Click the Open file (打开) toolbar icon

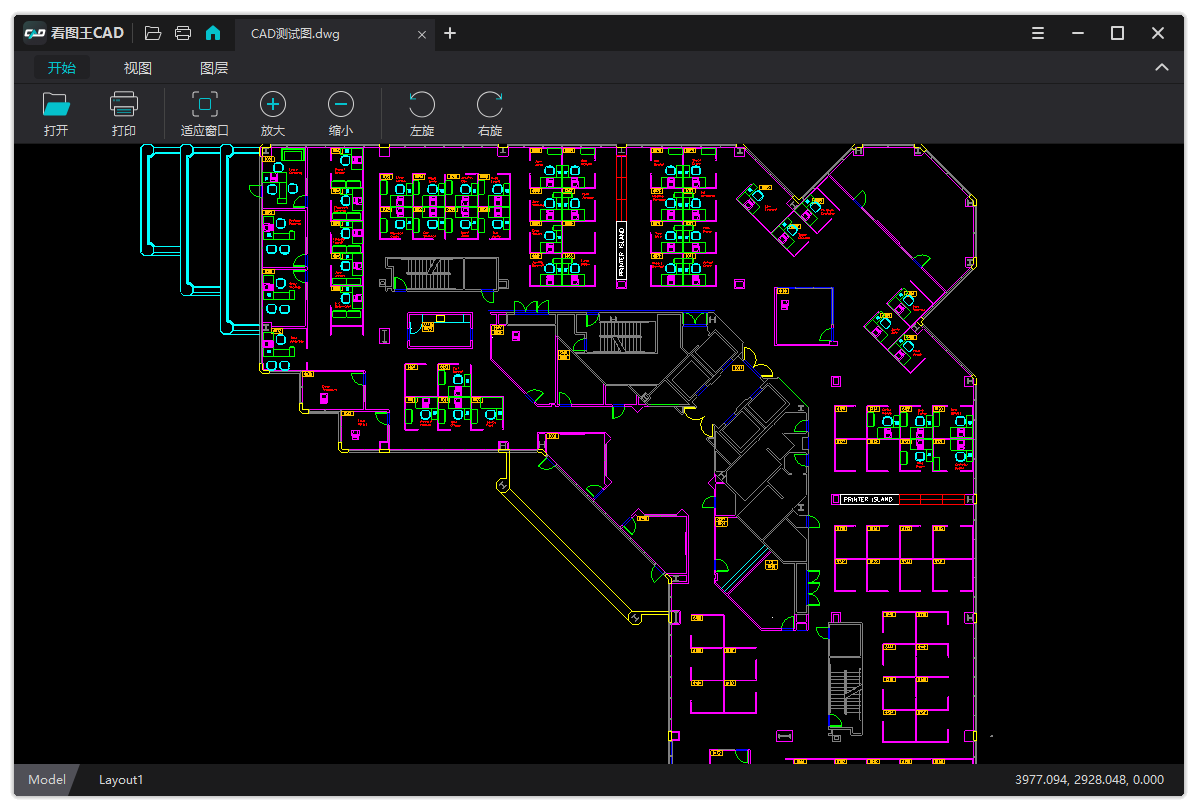click(x=56, y=104)
